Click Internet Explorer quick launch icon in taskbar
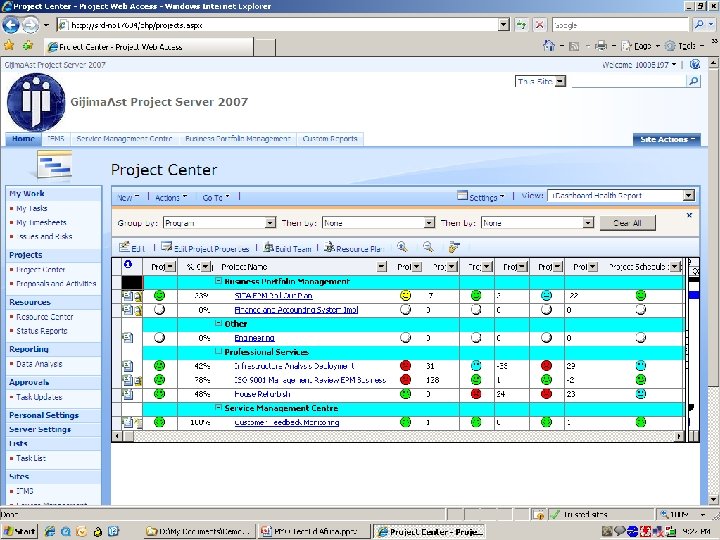 [x=50, y=531]
